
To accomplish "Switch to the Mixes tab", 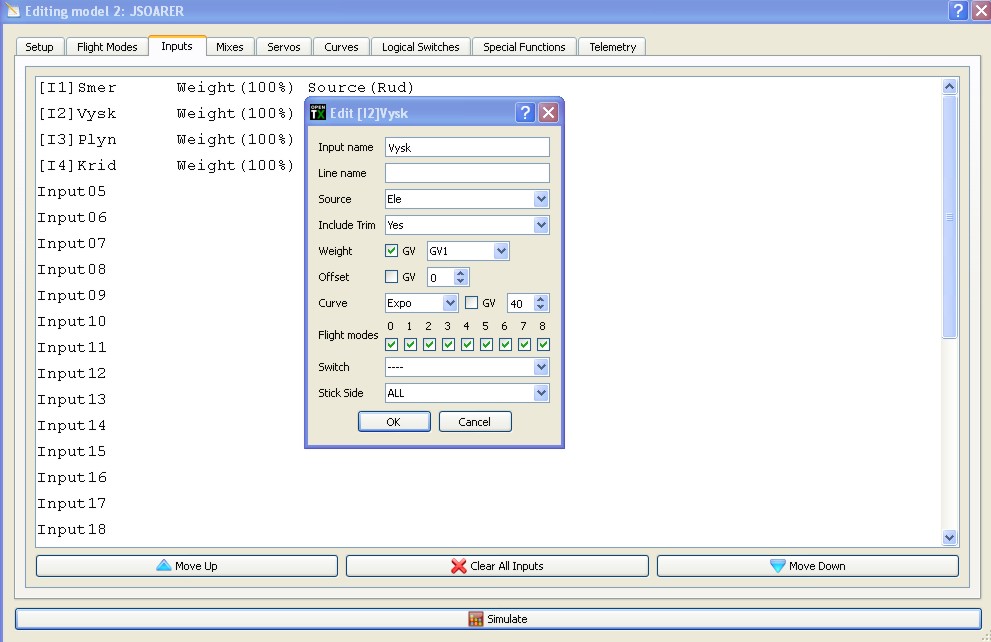I will (229, 47).
